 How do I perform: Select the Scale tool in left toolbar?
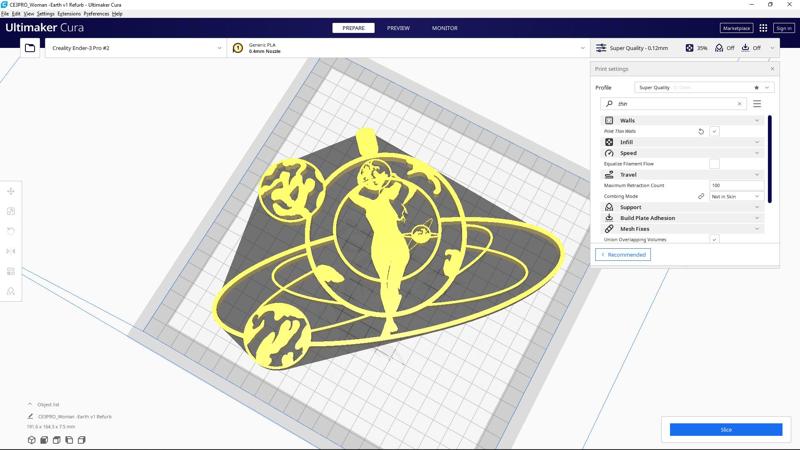[11, 211]
